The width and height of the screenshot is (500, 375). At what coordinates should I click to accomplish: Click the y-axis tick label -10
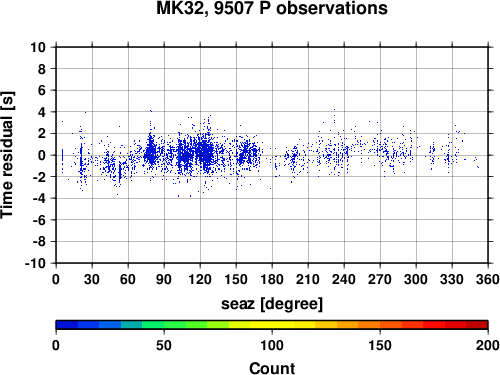tap(35, 263)
